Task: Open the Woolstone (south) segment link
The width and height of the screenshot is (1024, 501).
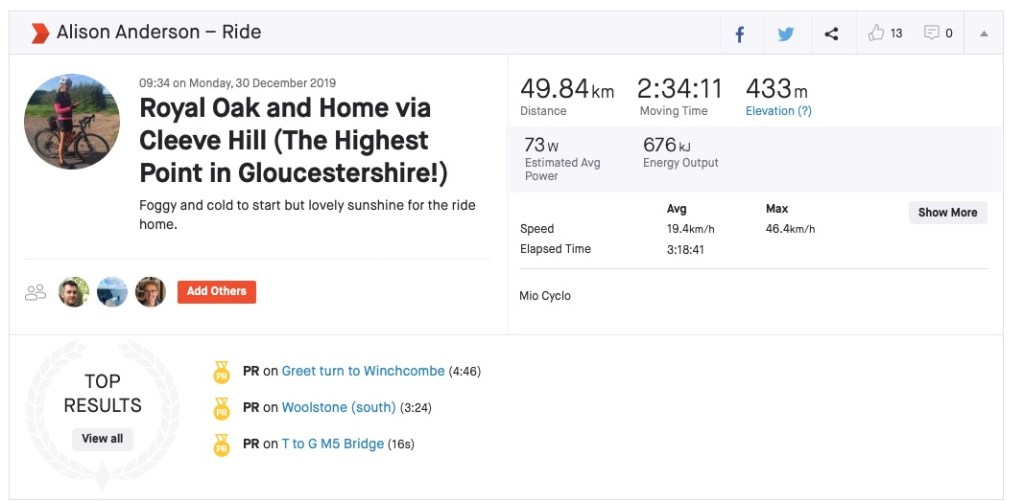Action: pyautogui.click(x=339, y=408)
